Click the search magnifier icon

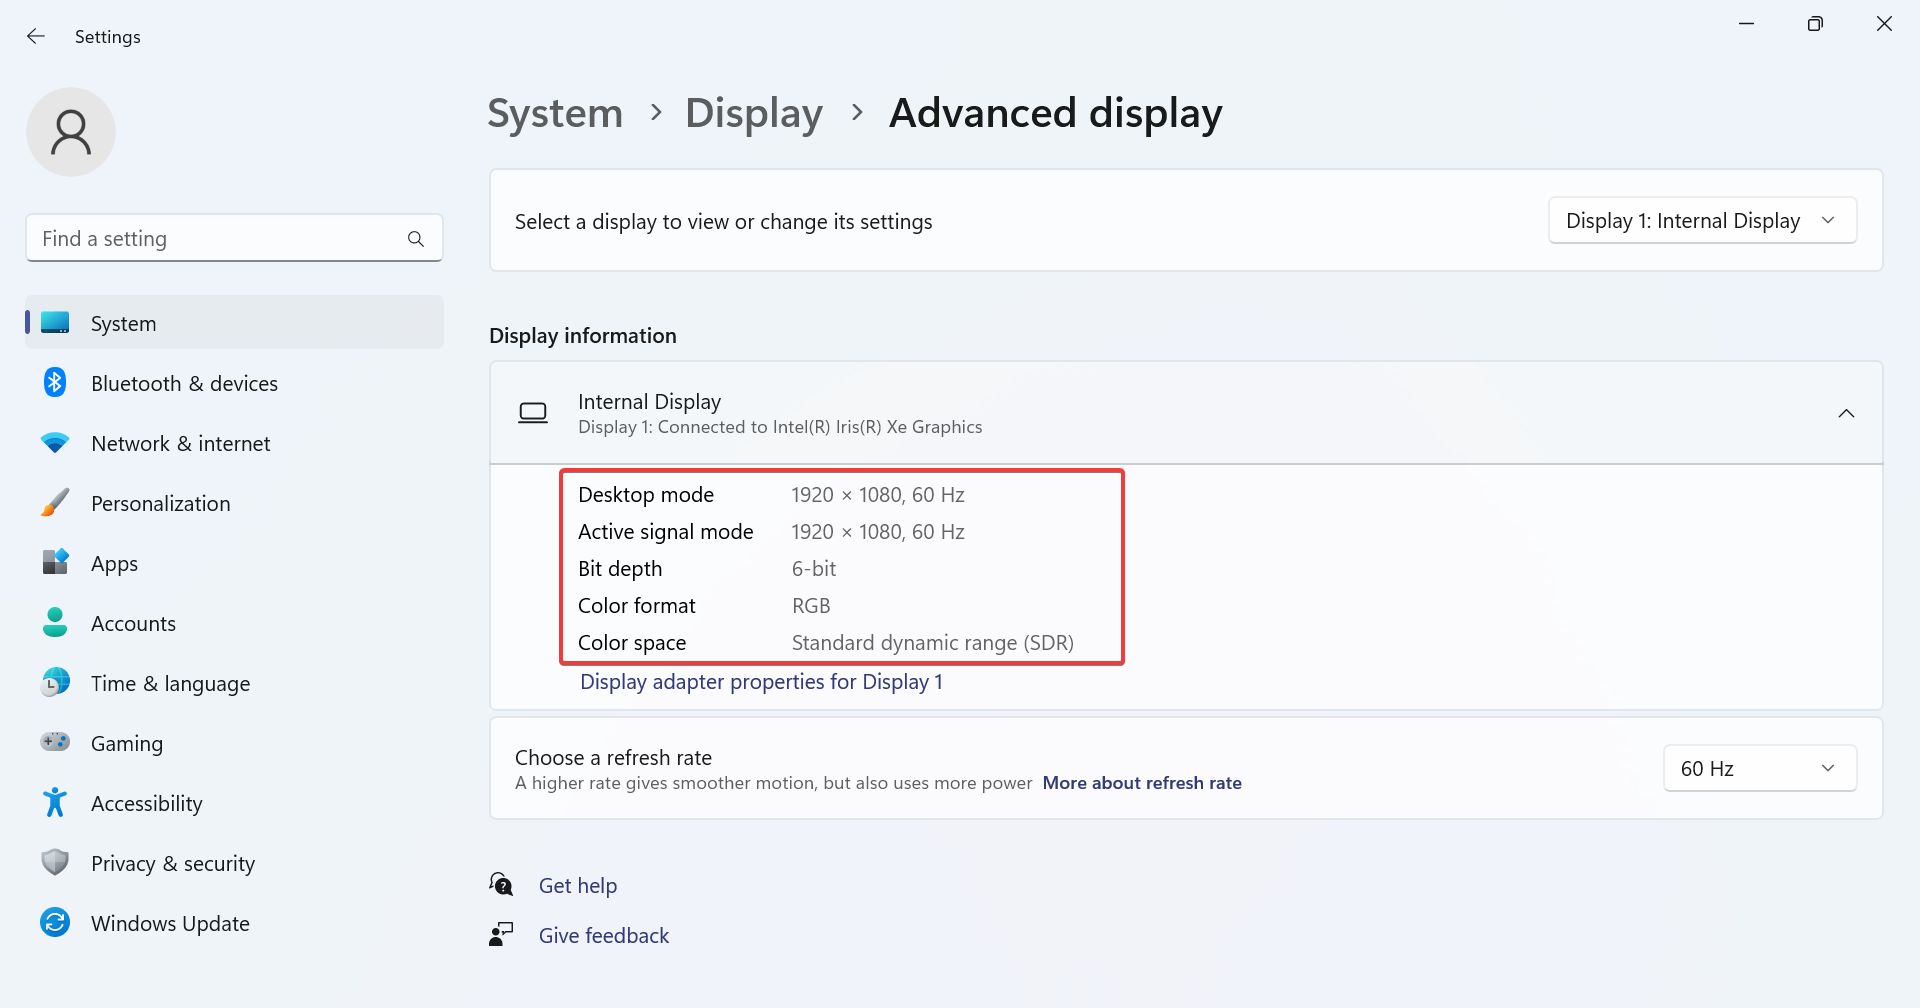point(416,239)
